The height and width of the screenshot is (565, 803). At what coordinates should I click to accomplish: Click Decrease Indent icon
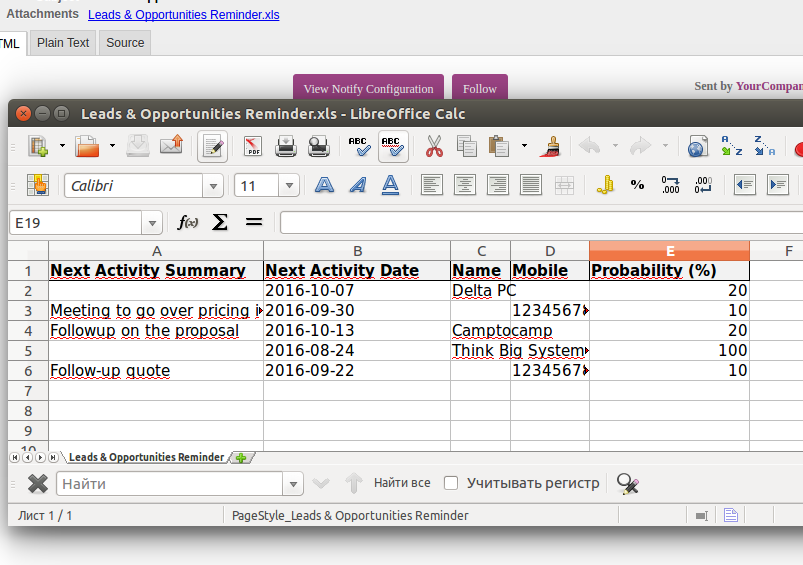[x=745, y=185]
